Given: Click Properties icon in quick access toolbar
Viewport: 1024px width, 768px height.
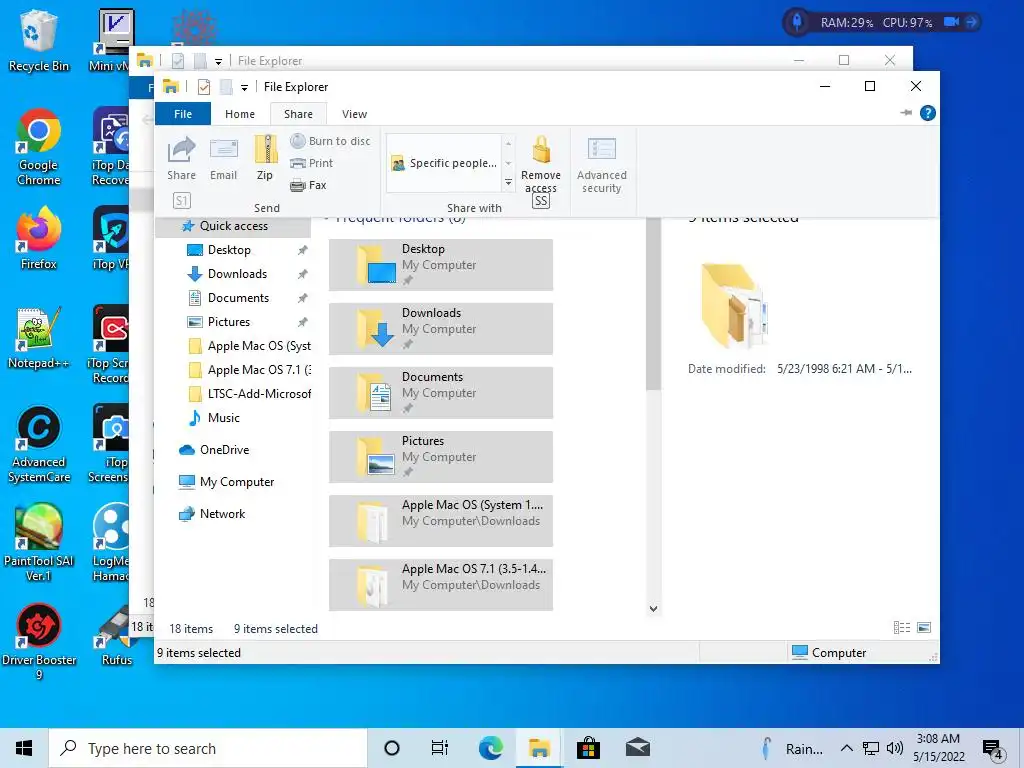Looking at the screenshot, I should pyautogui.click(x=204, y=87).
